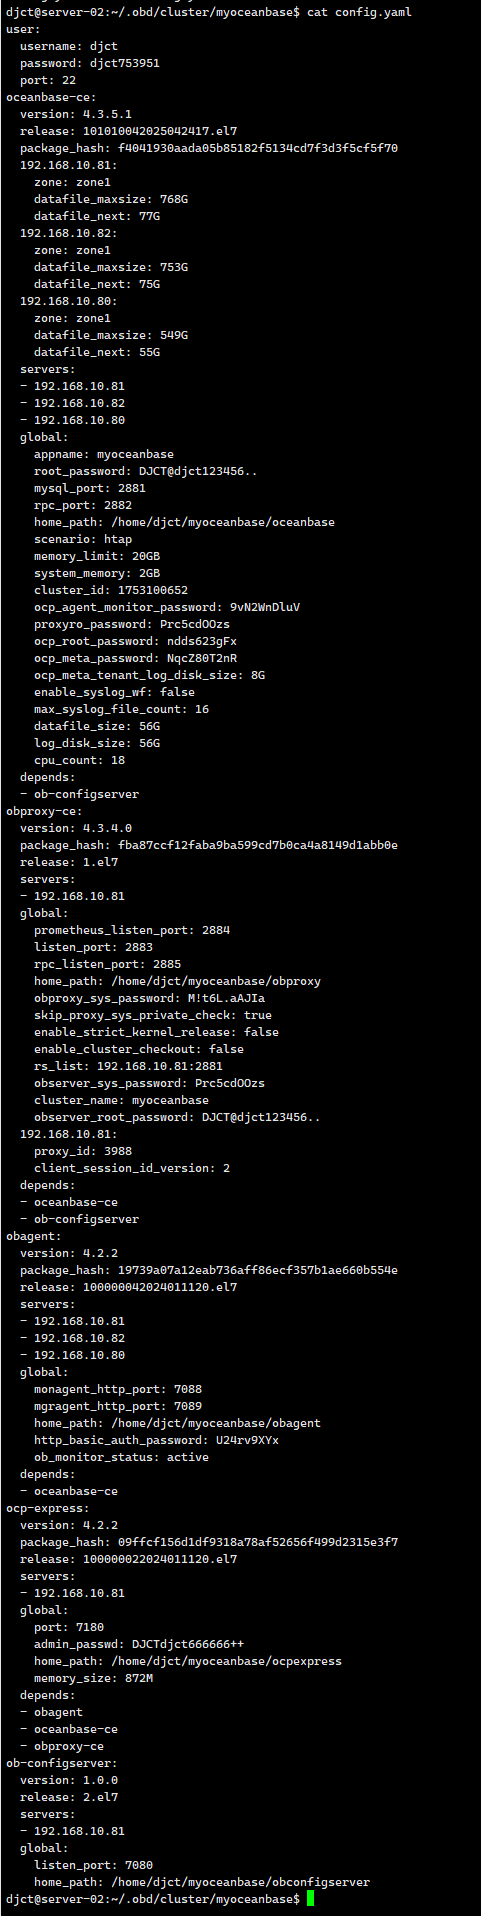Click the password value djct753951
Viewport: 481px width, 1916px height.
pyautogui.click(x=125, y=63)
